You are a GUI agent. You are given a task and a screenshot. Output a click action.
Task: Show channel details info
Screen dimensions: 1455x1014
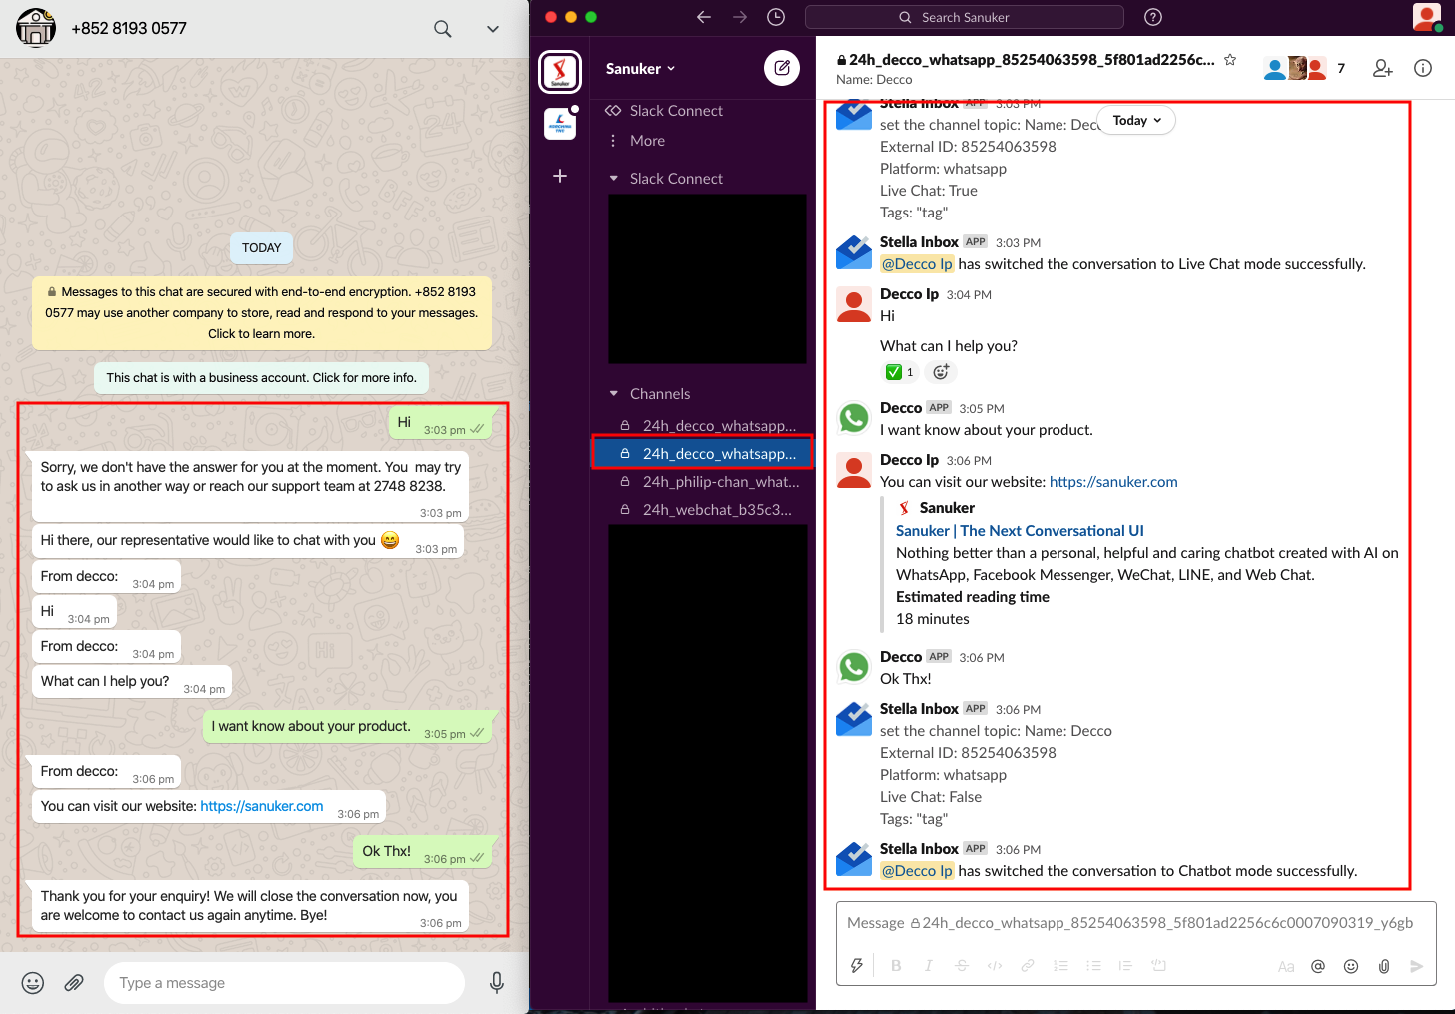click(x=1423, y=68)
